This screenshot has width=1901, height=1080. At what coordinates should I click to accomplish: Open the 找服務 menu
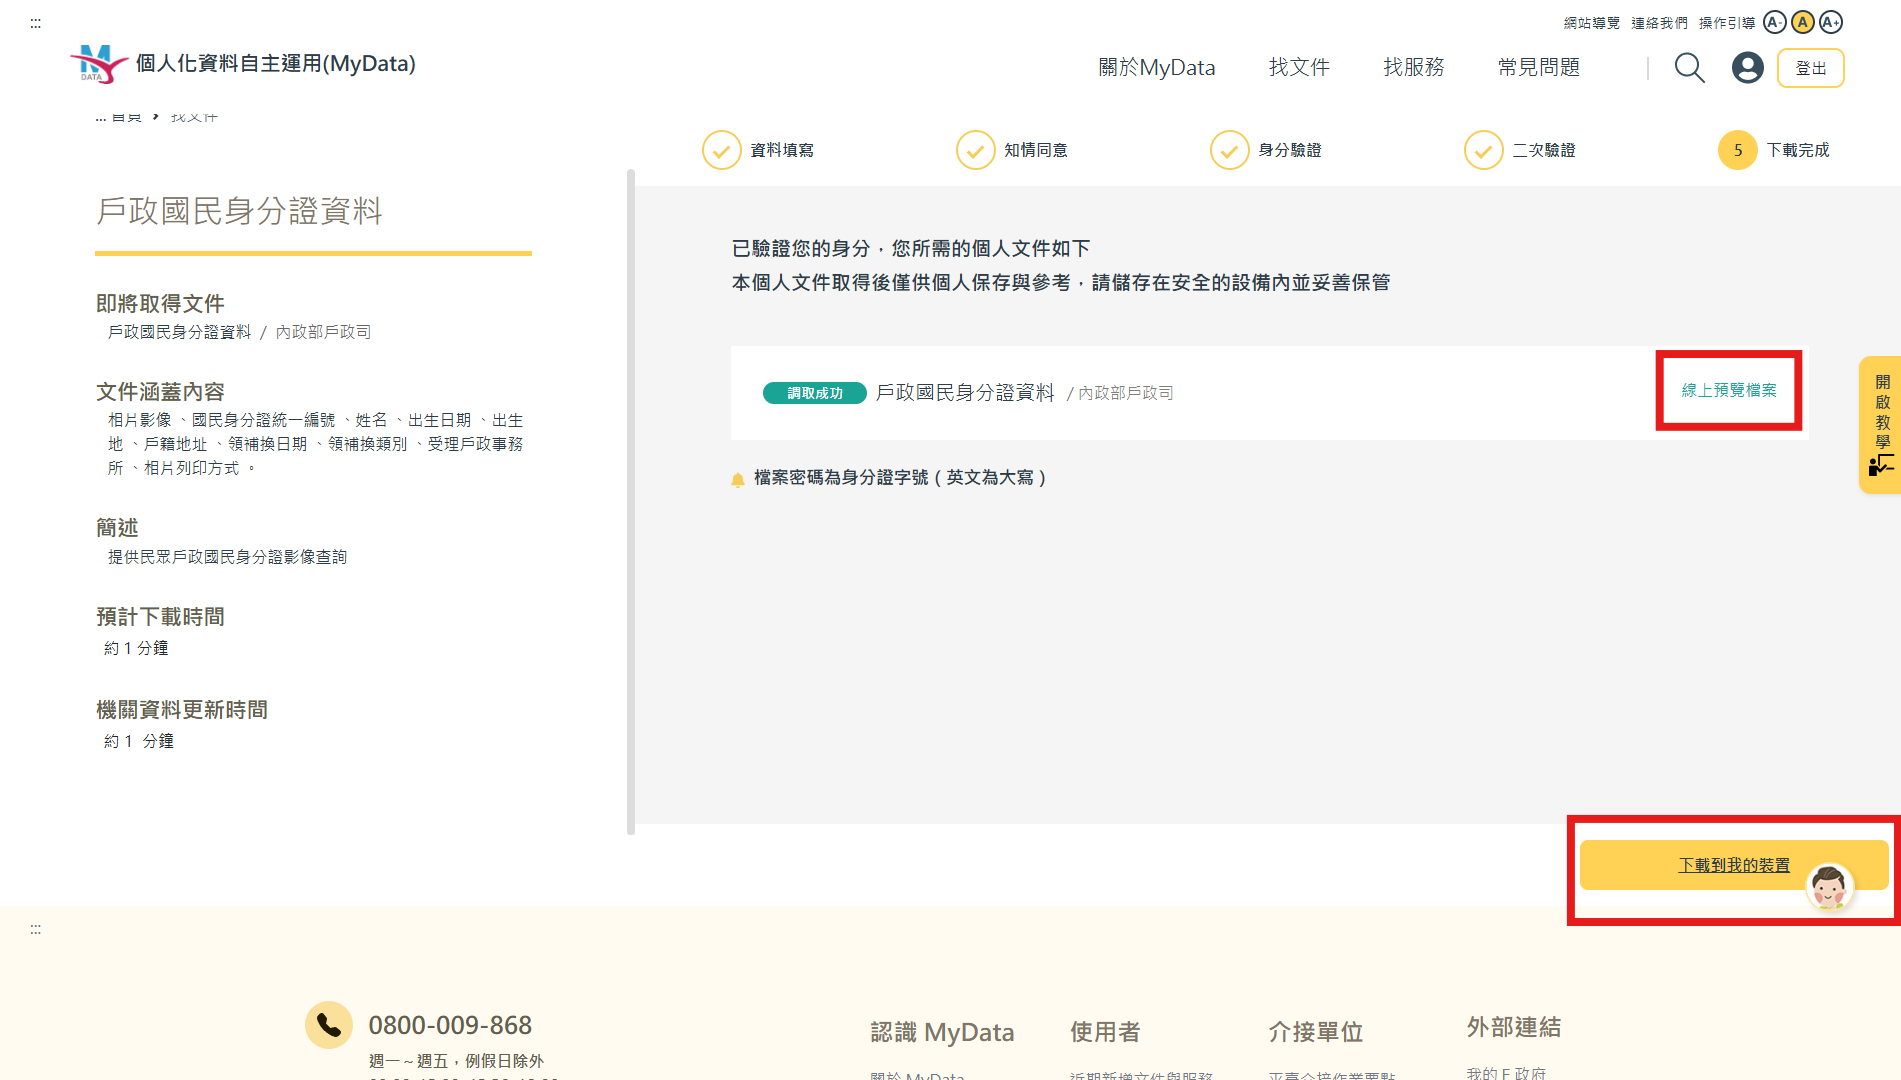(x=1413, y=67)
